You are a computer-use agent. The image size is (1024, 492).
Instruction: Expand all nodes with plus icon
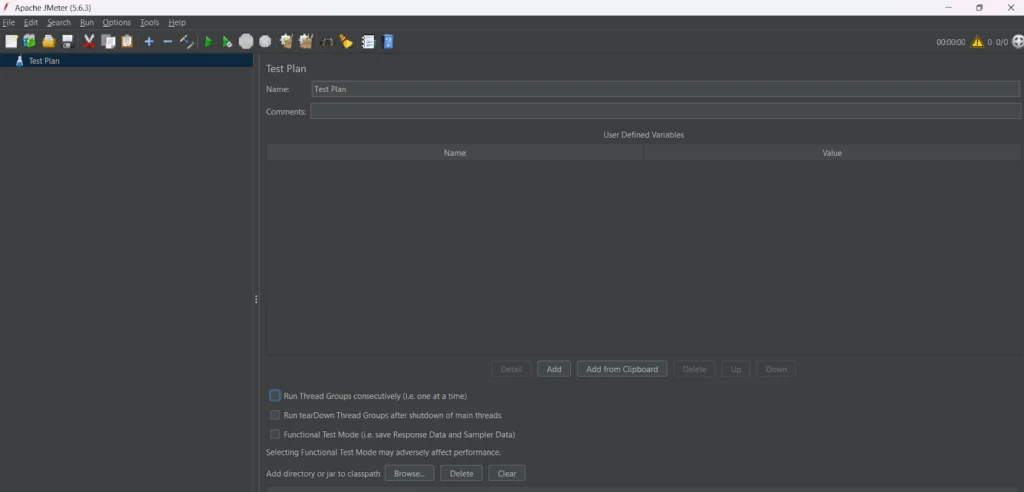(149, 42)
